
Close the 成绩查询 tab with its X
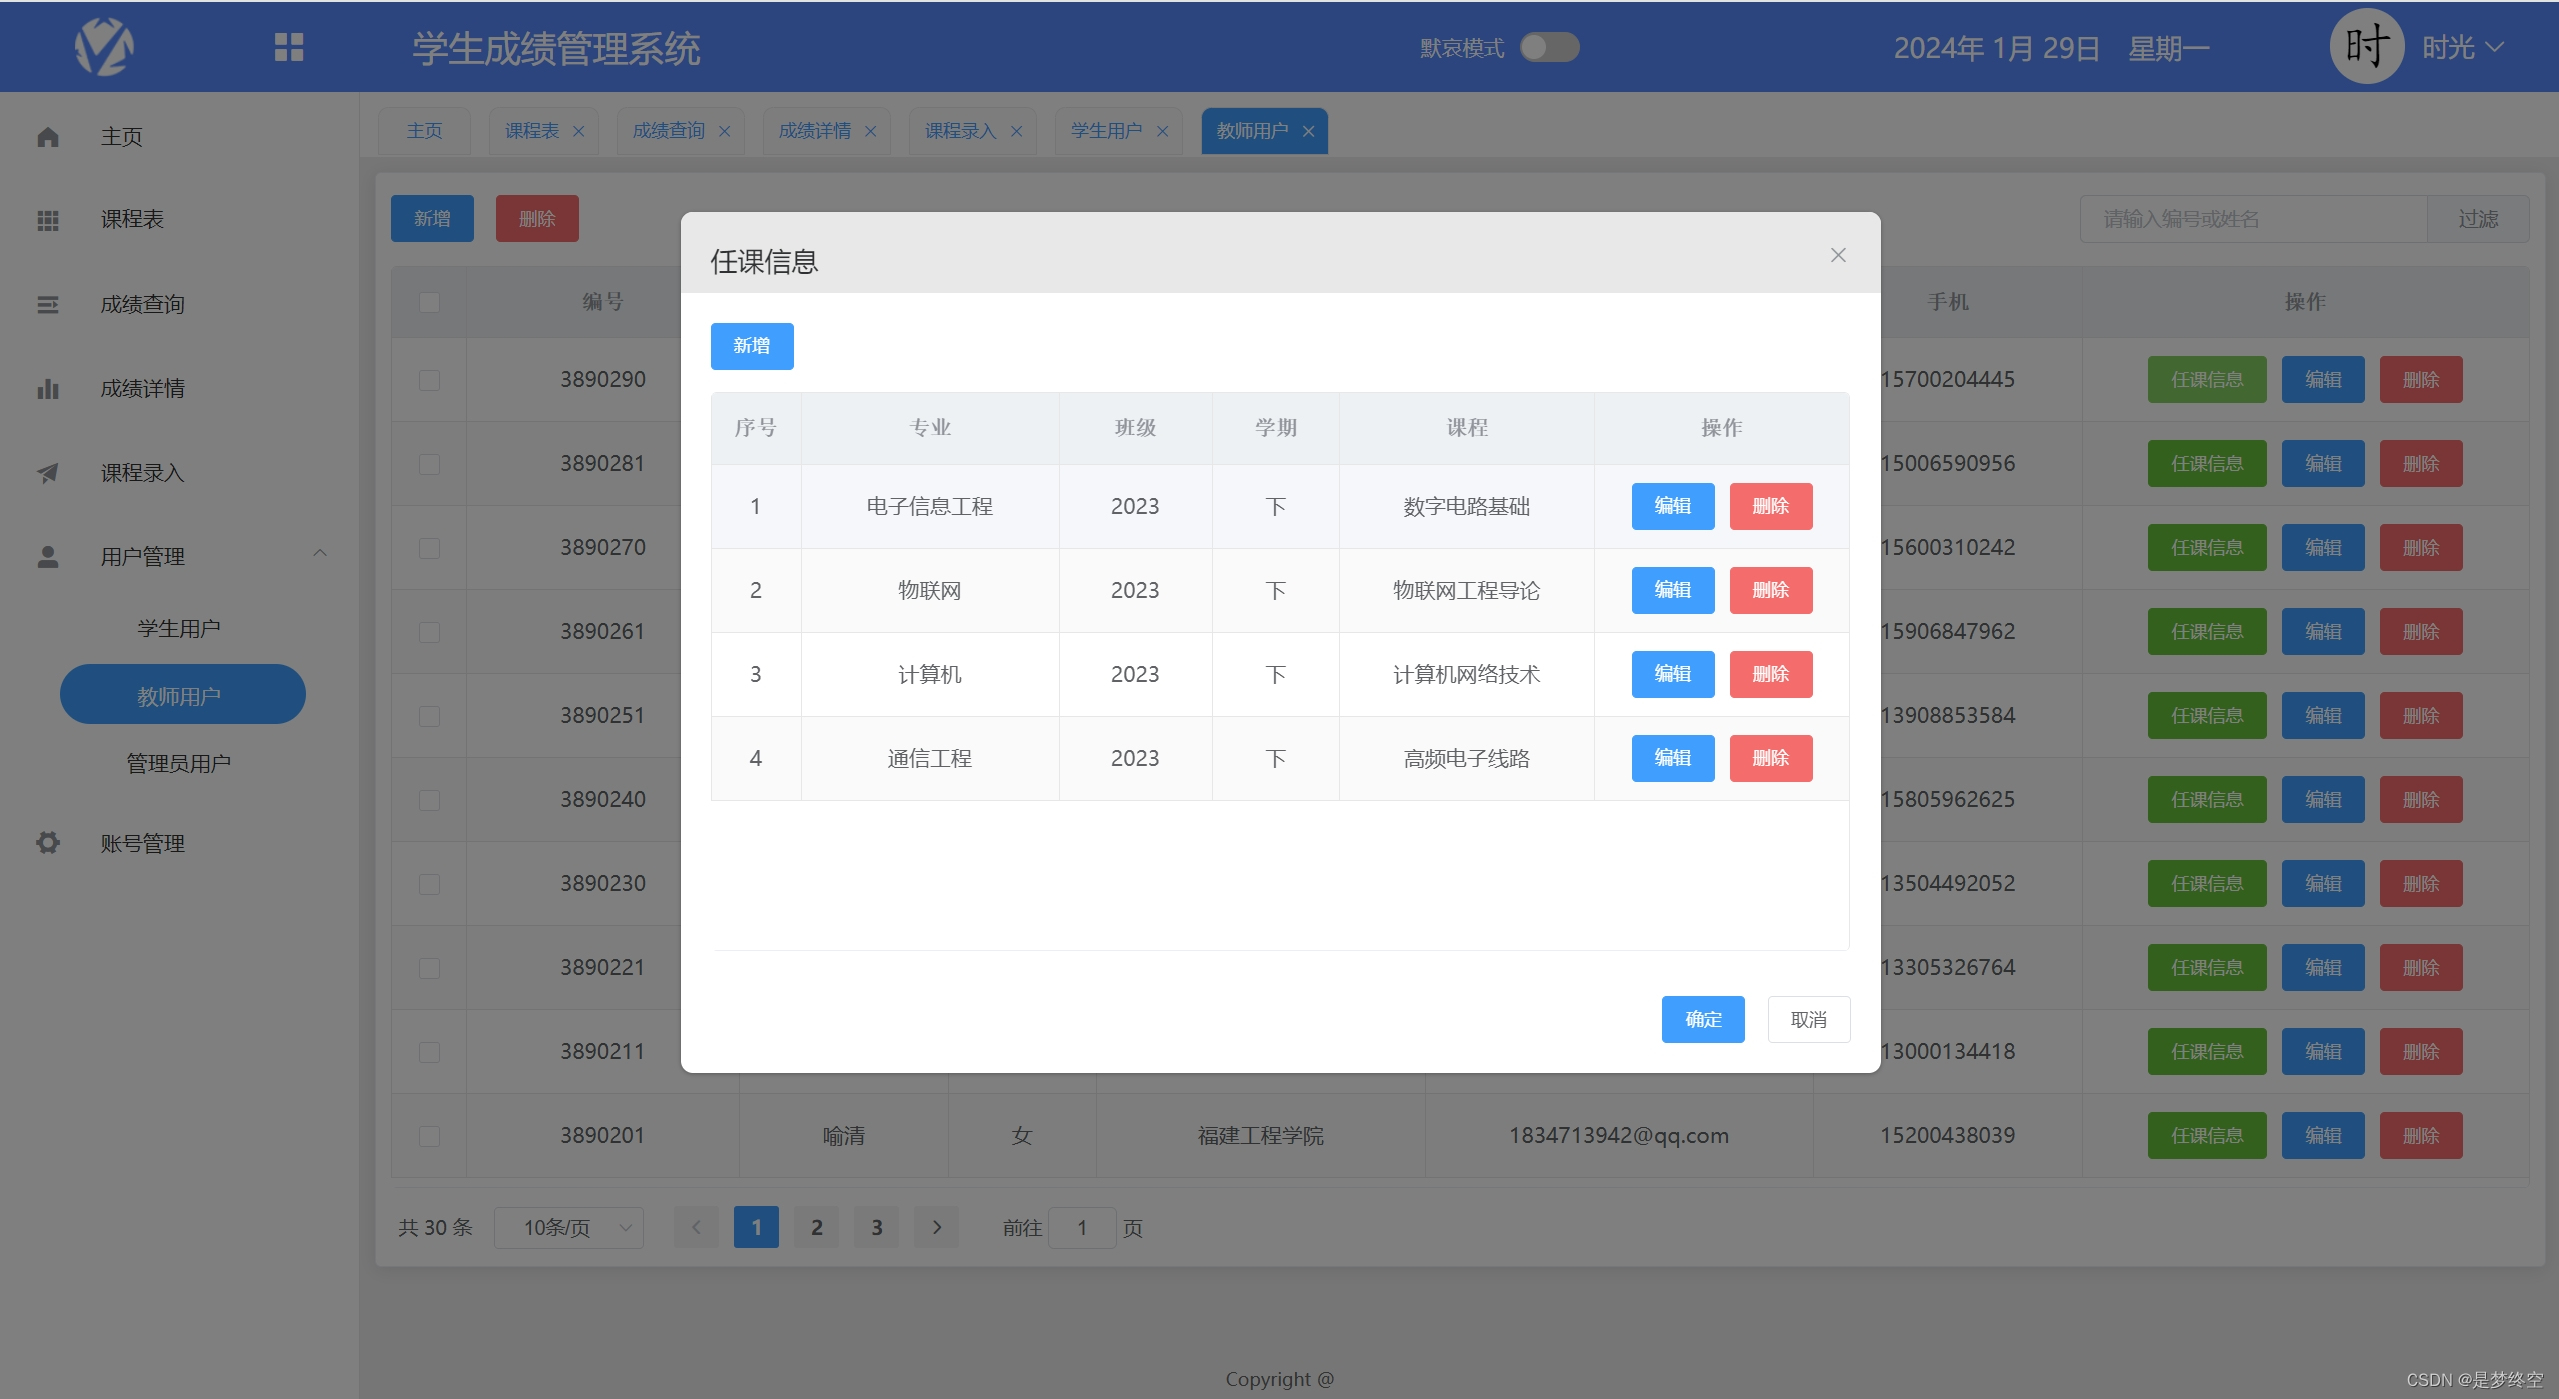click(725, 132)
